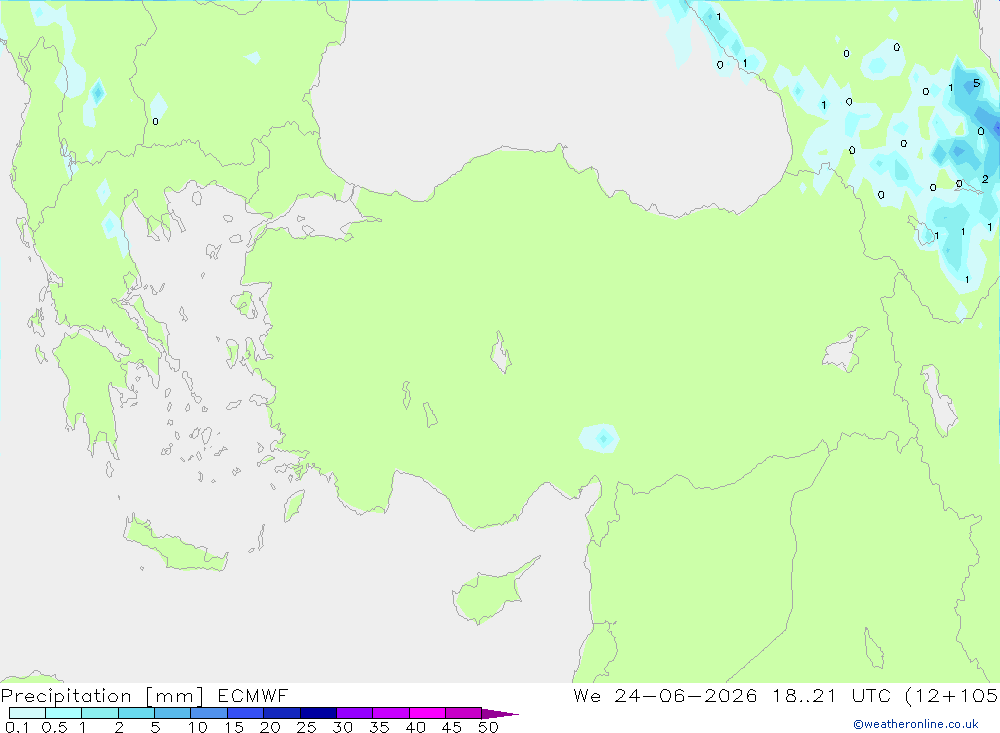
Task: Click the island of Crete on the map
Action: tap(175, 546)
